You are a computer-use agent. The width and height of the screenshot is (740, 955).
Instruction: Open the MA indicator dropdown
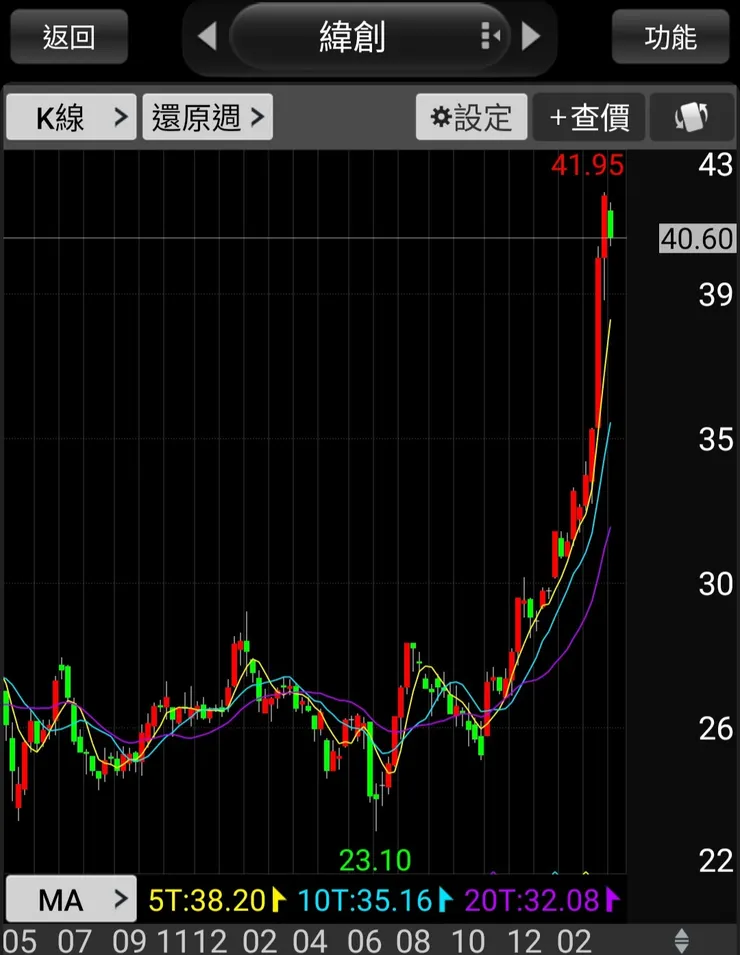click(71, 899)
